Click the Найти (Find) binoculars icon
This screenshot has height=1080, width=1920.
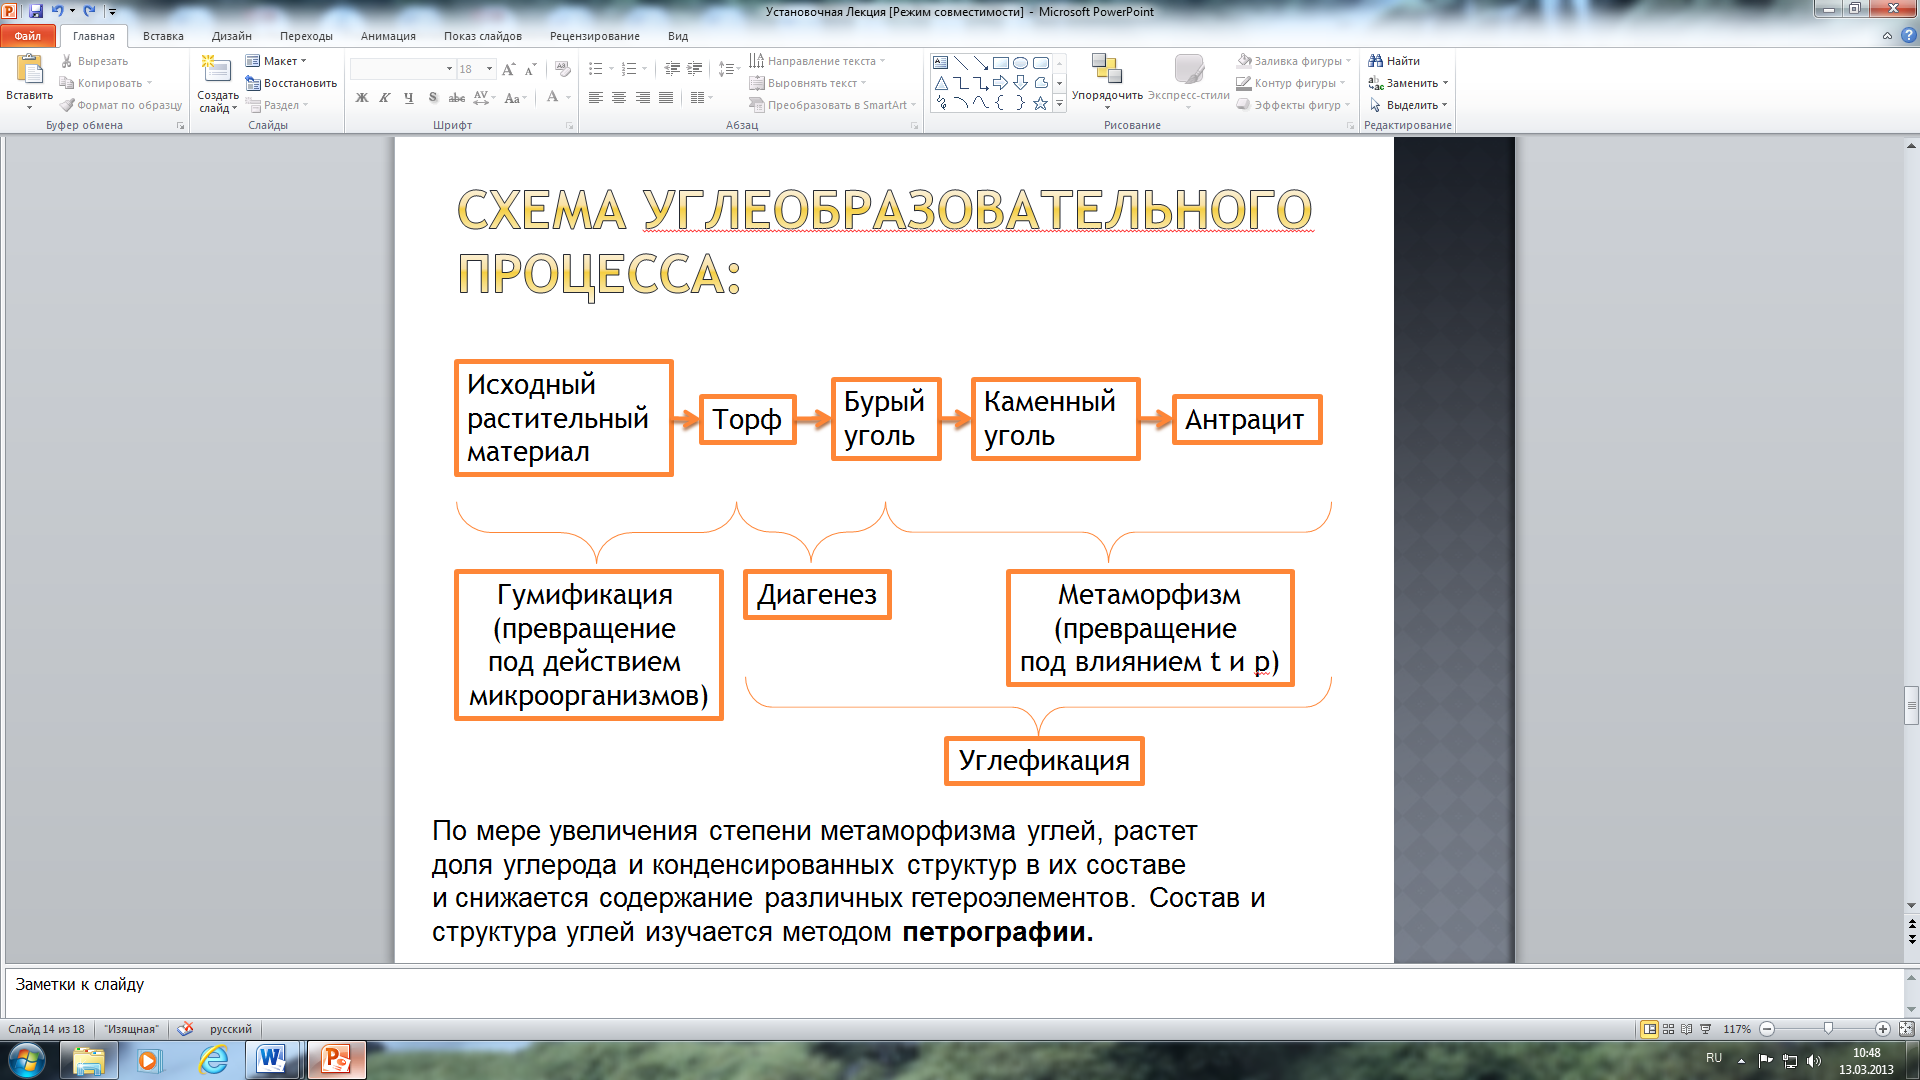[1376, 61]
